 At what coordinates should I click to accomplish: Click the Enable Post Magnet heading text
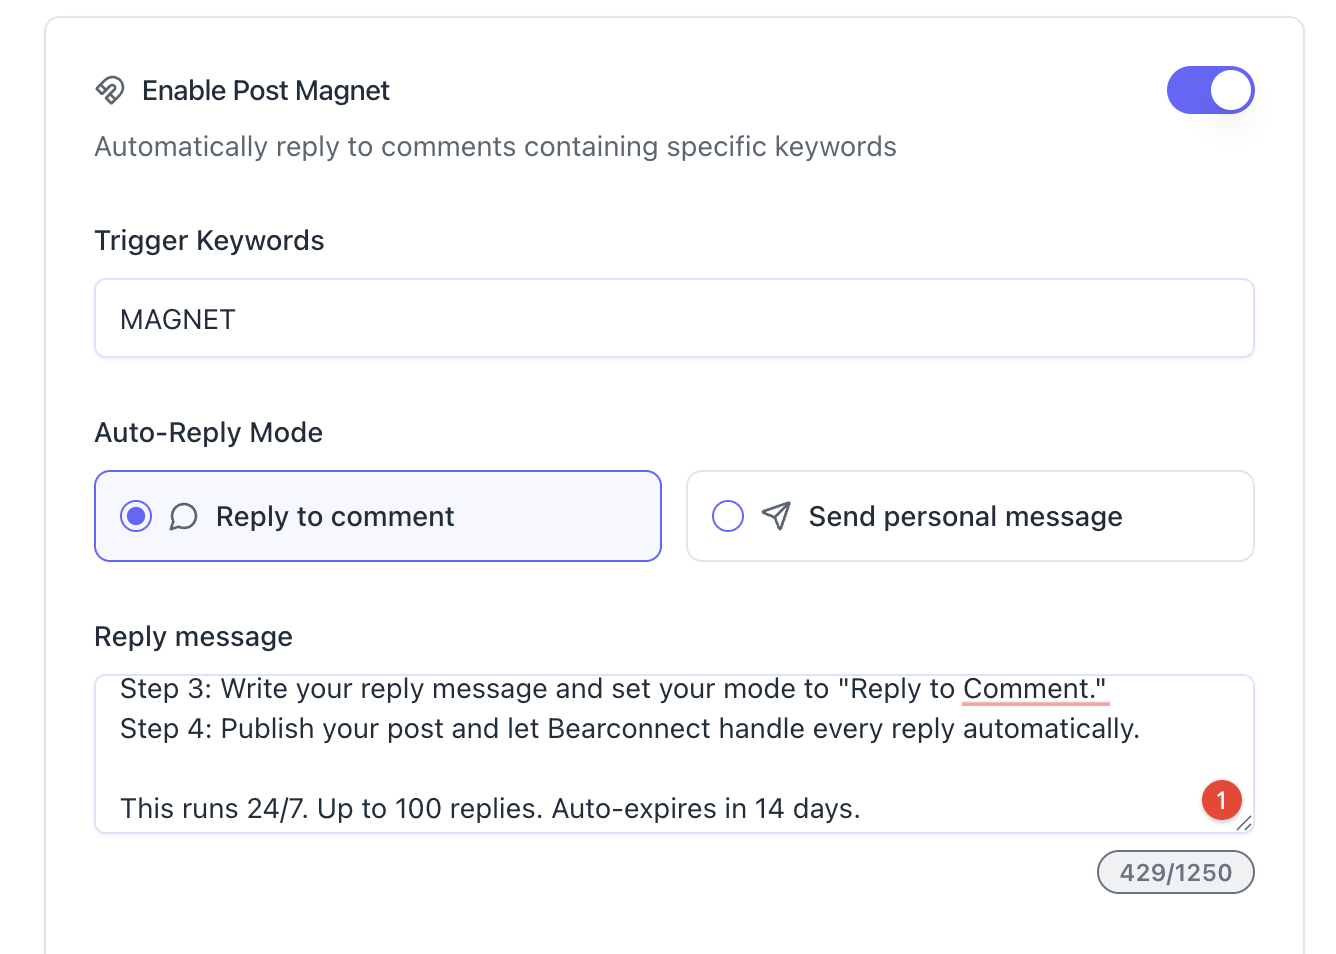(x=266, y=91)
